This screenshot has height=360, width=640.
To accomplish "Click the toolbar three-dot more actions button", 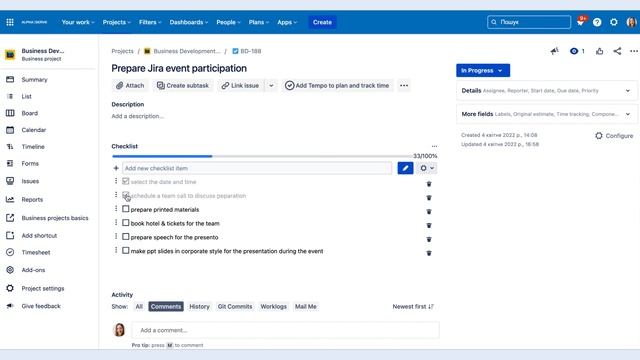I will [x=404, y=85].
